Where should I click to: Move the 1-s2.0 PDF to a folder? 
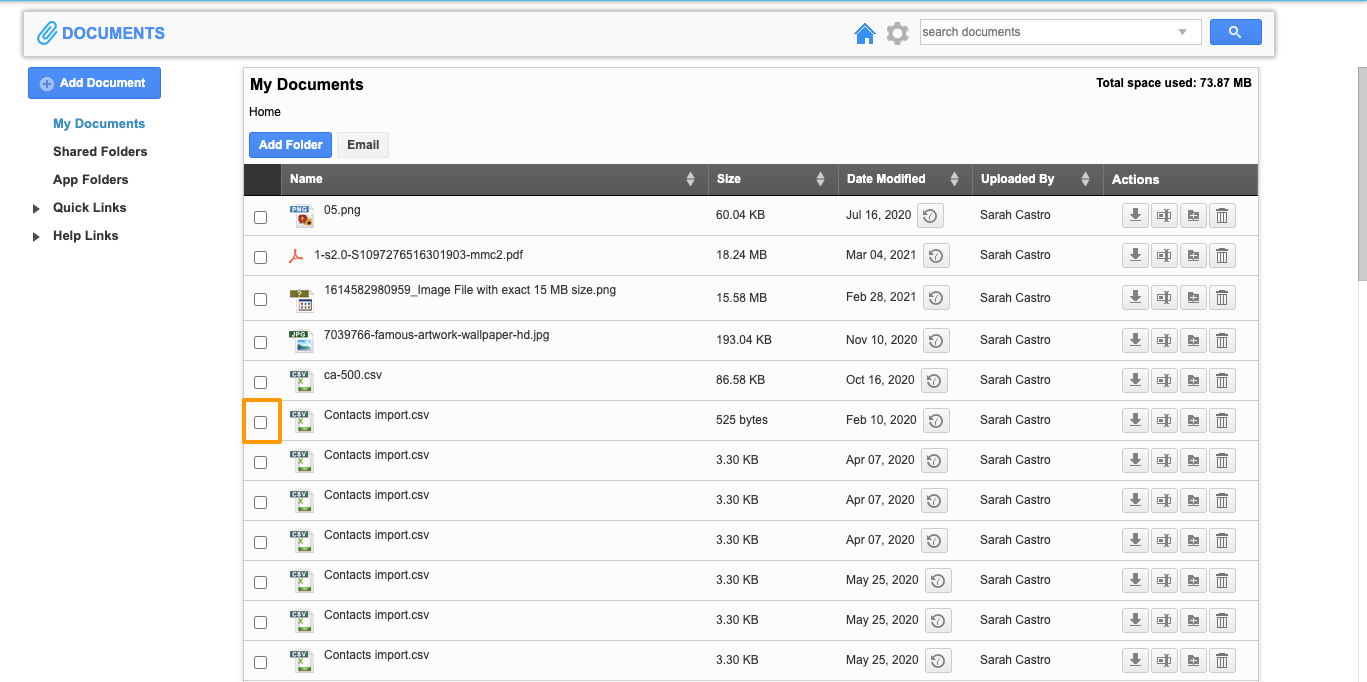[x=1193, y=256]
